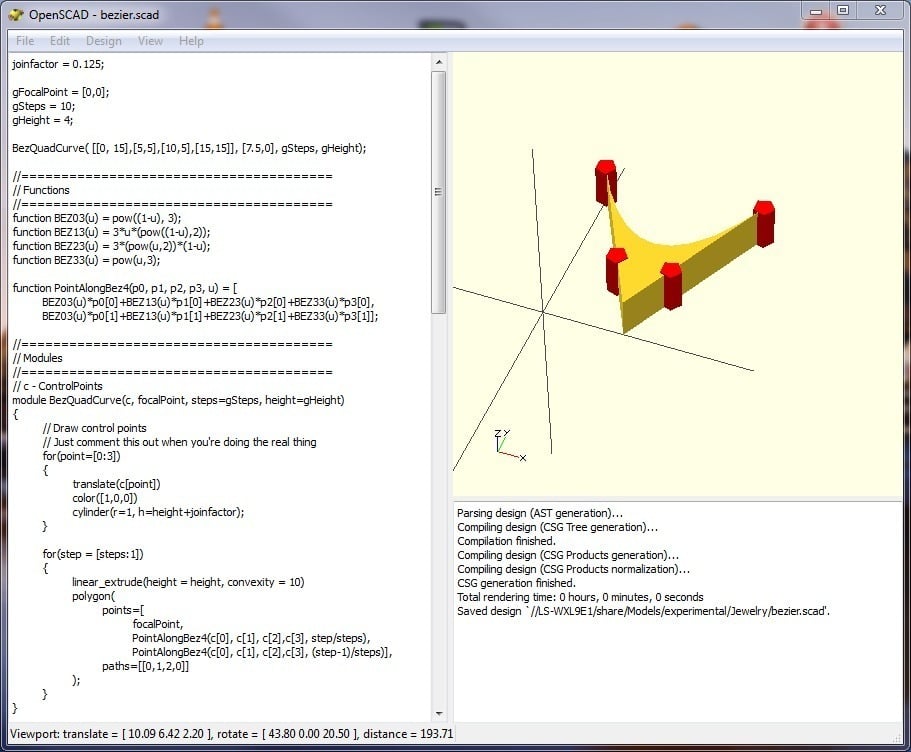Click the XYZ axis orientation indicator

pos(508,445)
